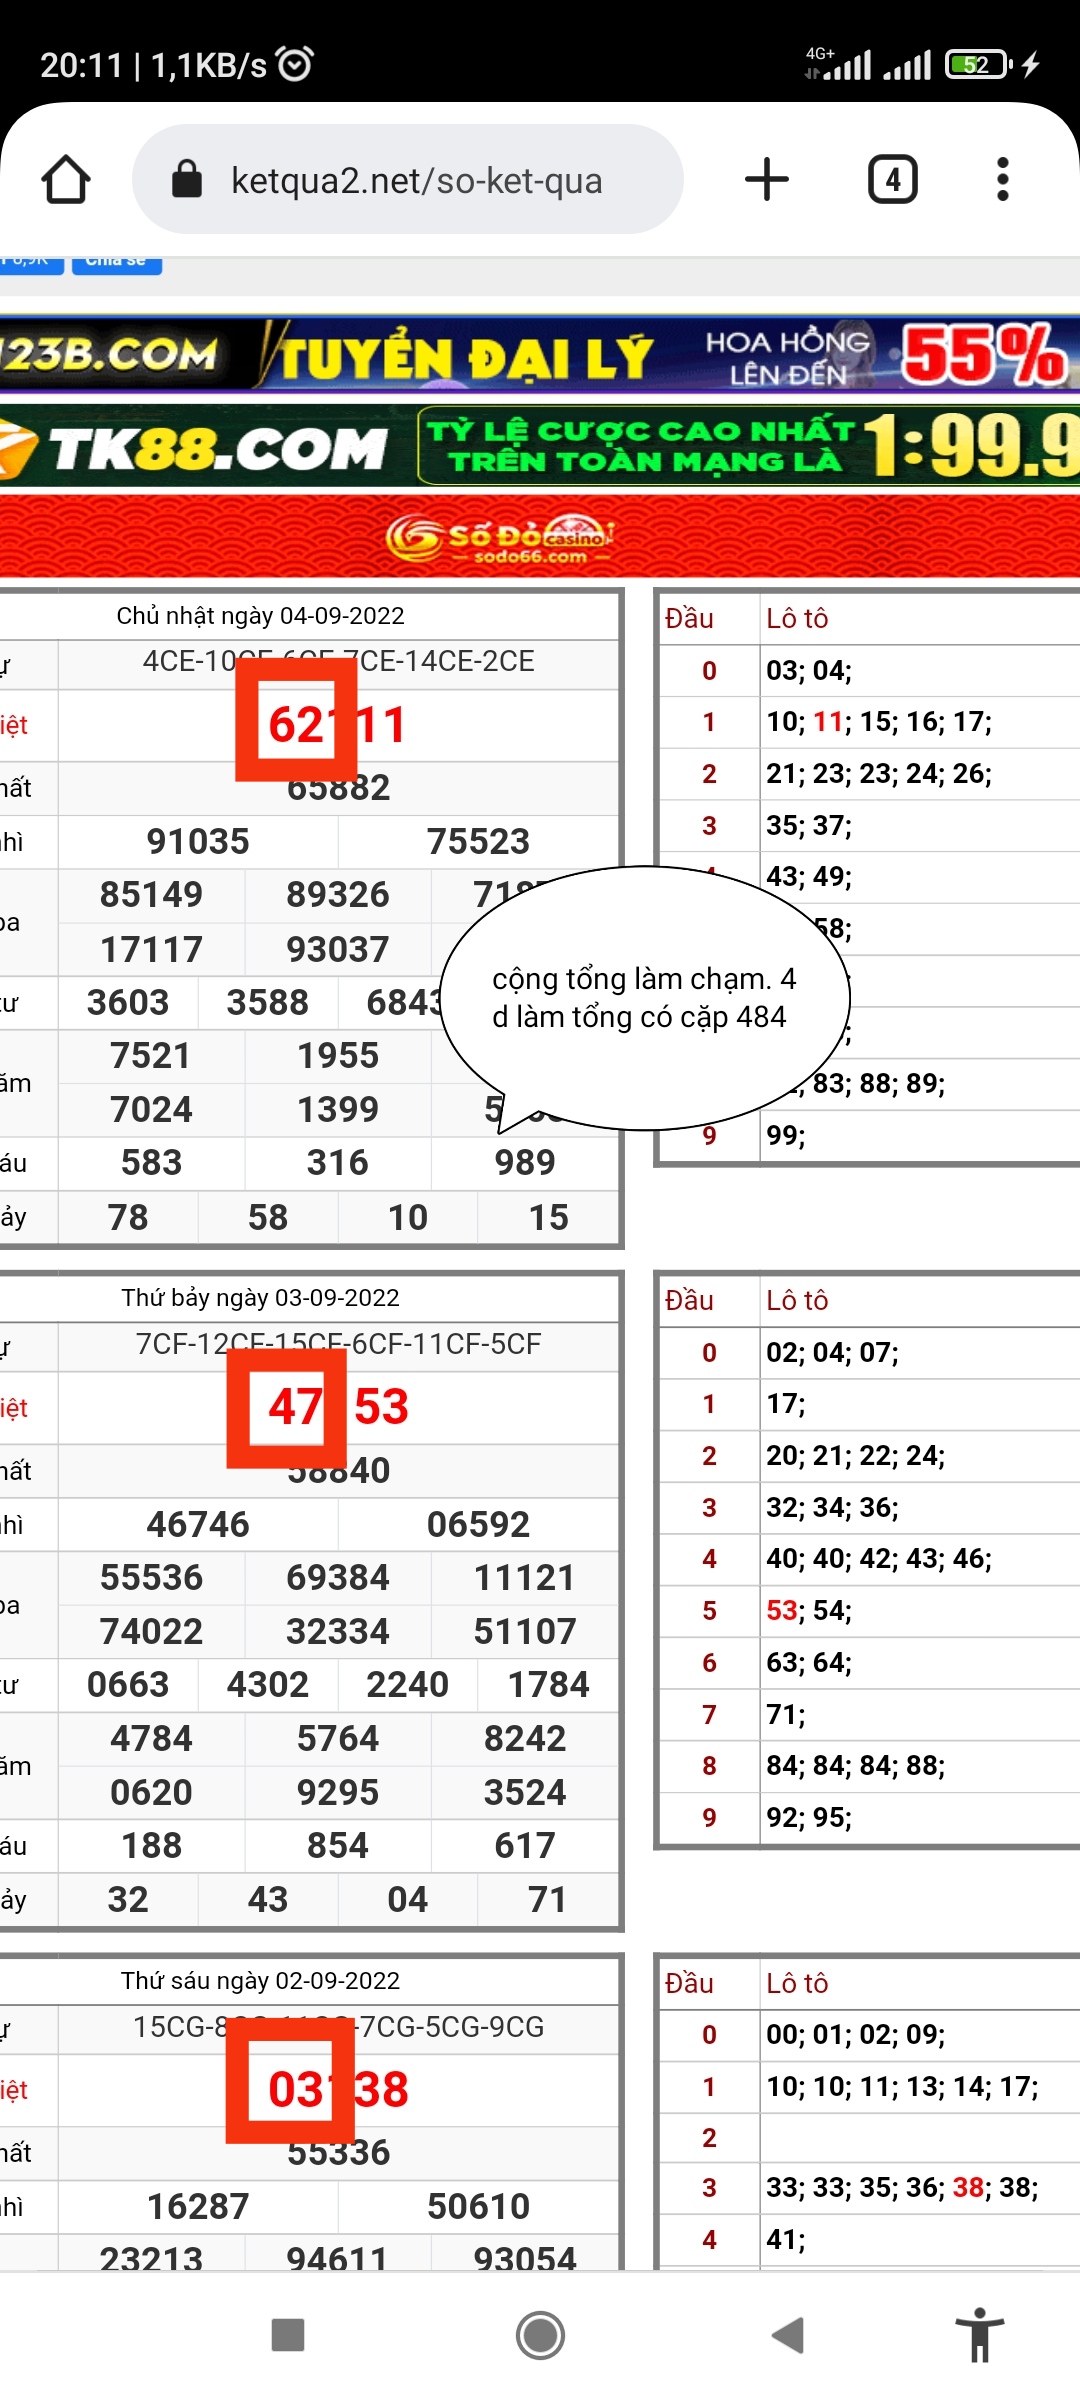Tap the Android back triangle button
Screen dimensions: 1080x2400
pos(788,2335)
